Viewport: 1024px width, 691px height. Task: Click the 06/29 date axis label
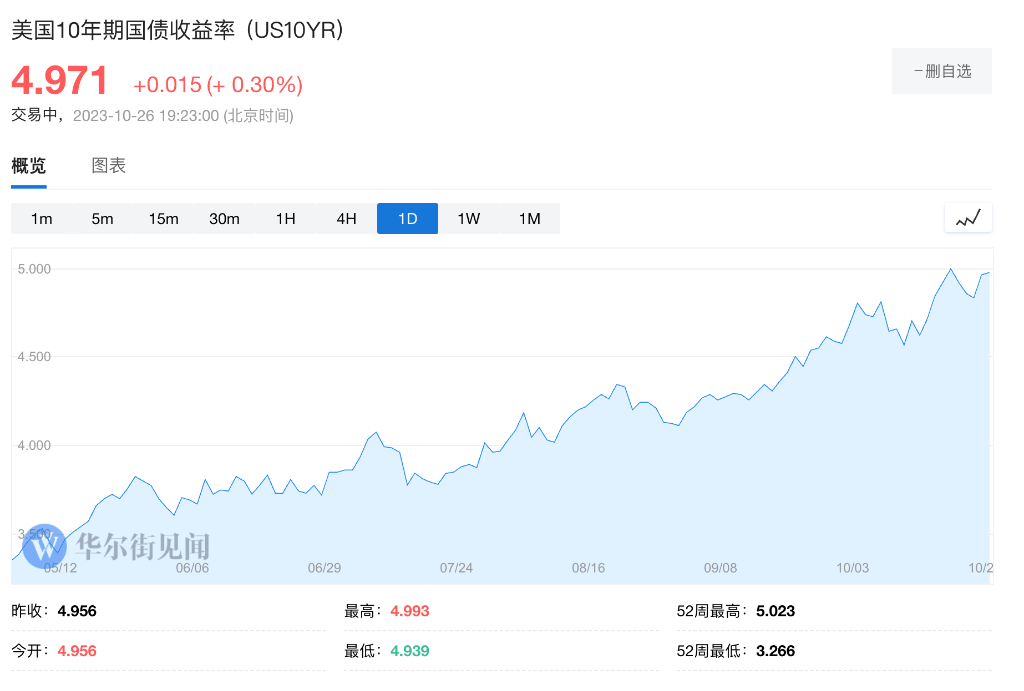pyautogui.click(x=324, y=568)
